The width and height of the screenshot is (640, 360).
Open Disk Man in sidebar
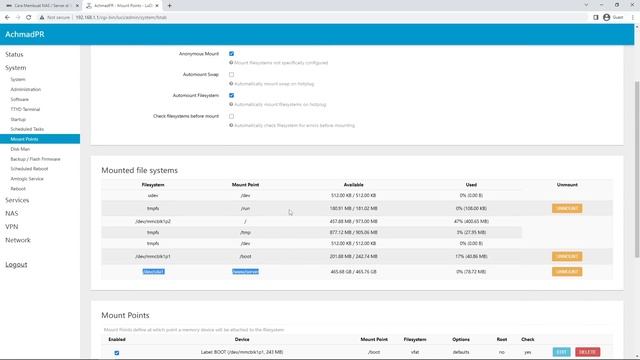click(x=20, y=149)
